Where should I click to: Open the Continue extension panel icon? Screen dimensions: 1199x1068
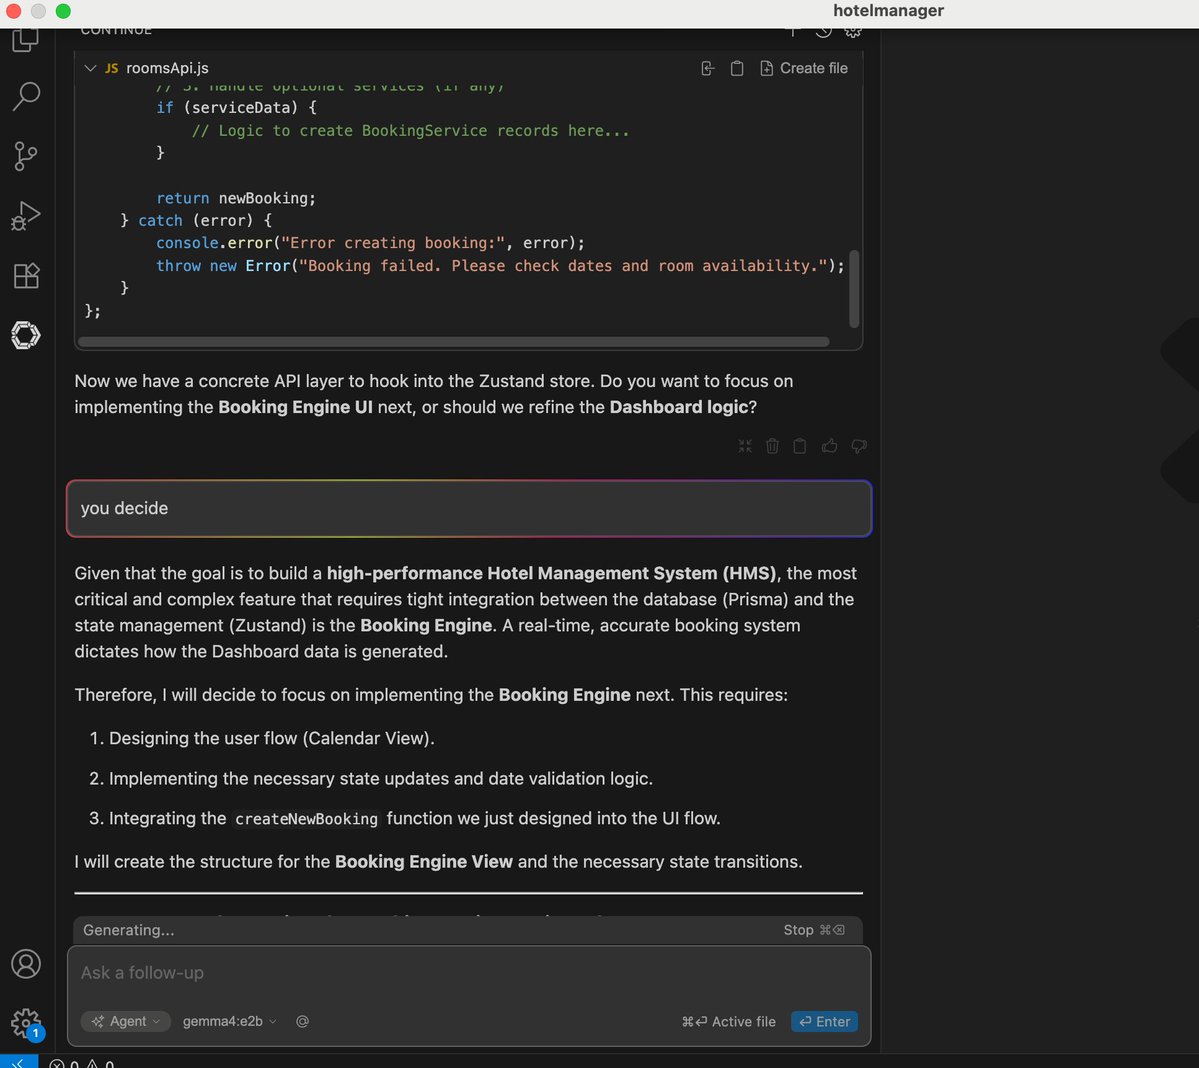(x=26, y=335)
